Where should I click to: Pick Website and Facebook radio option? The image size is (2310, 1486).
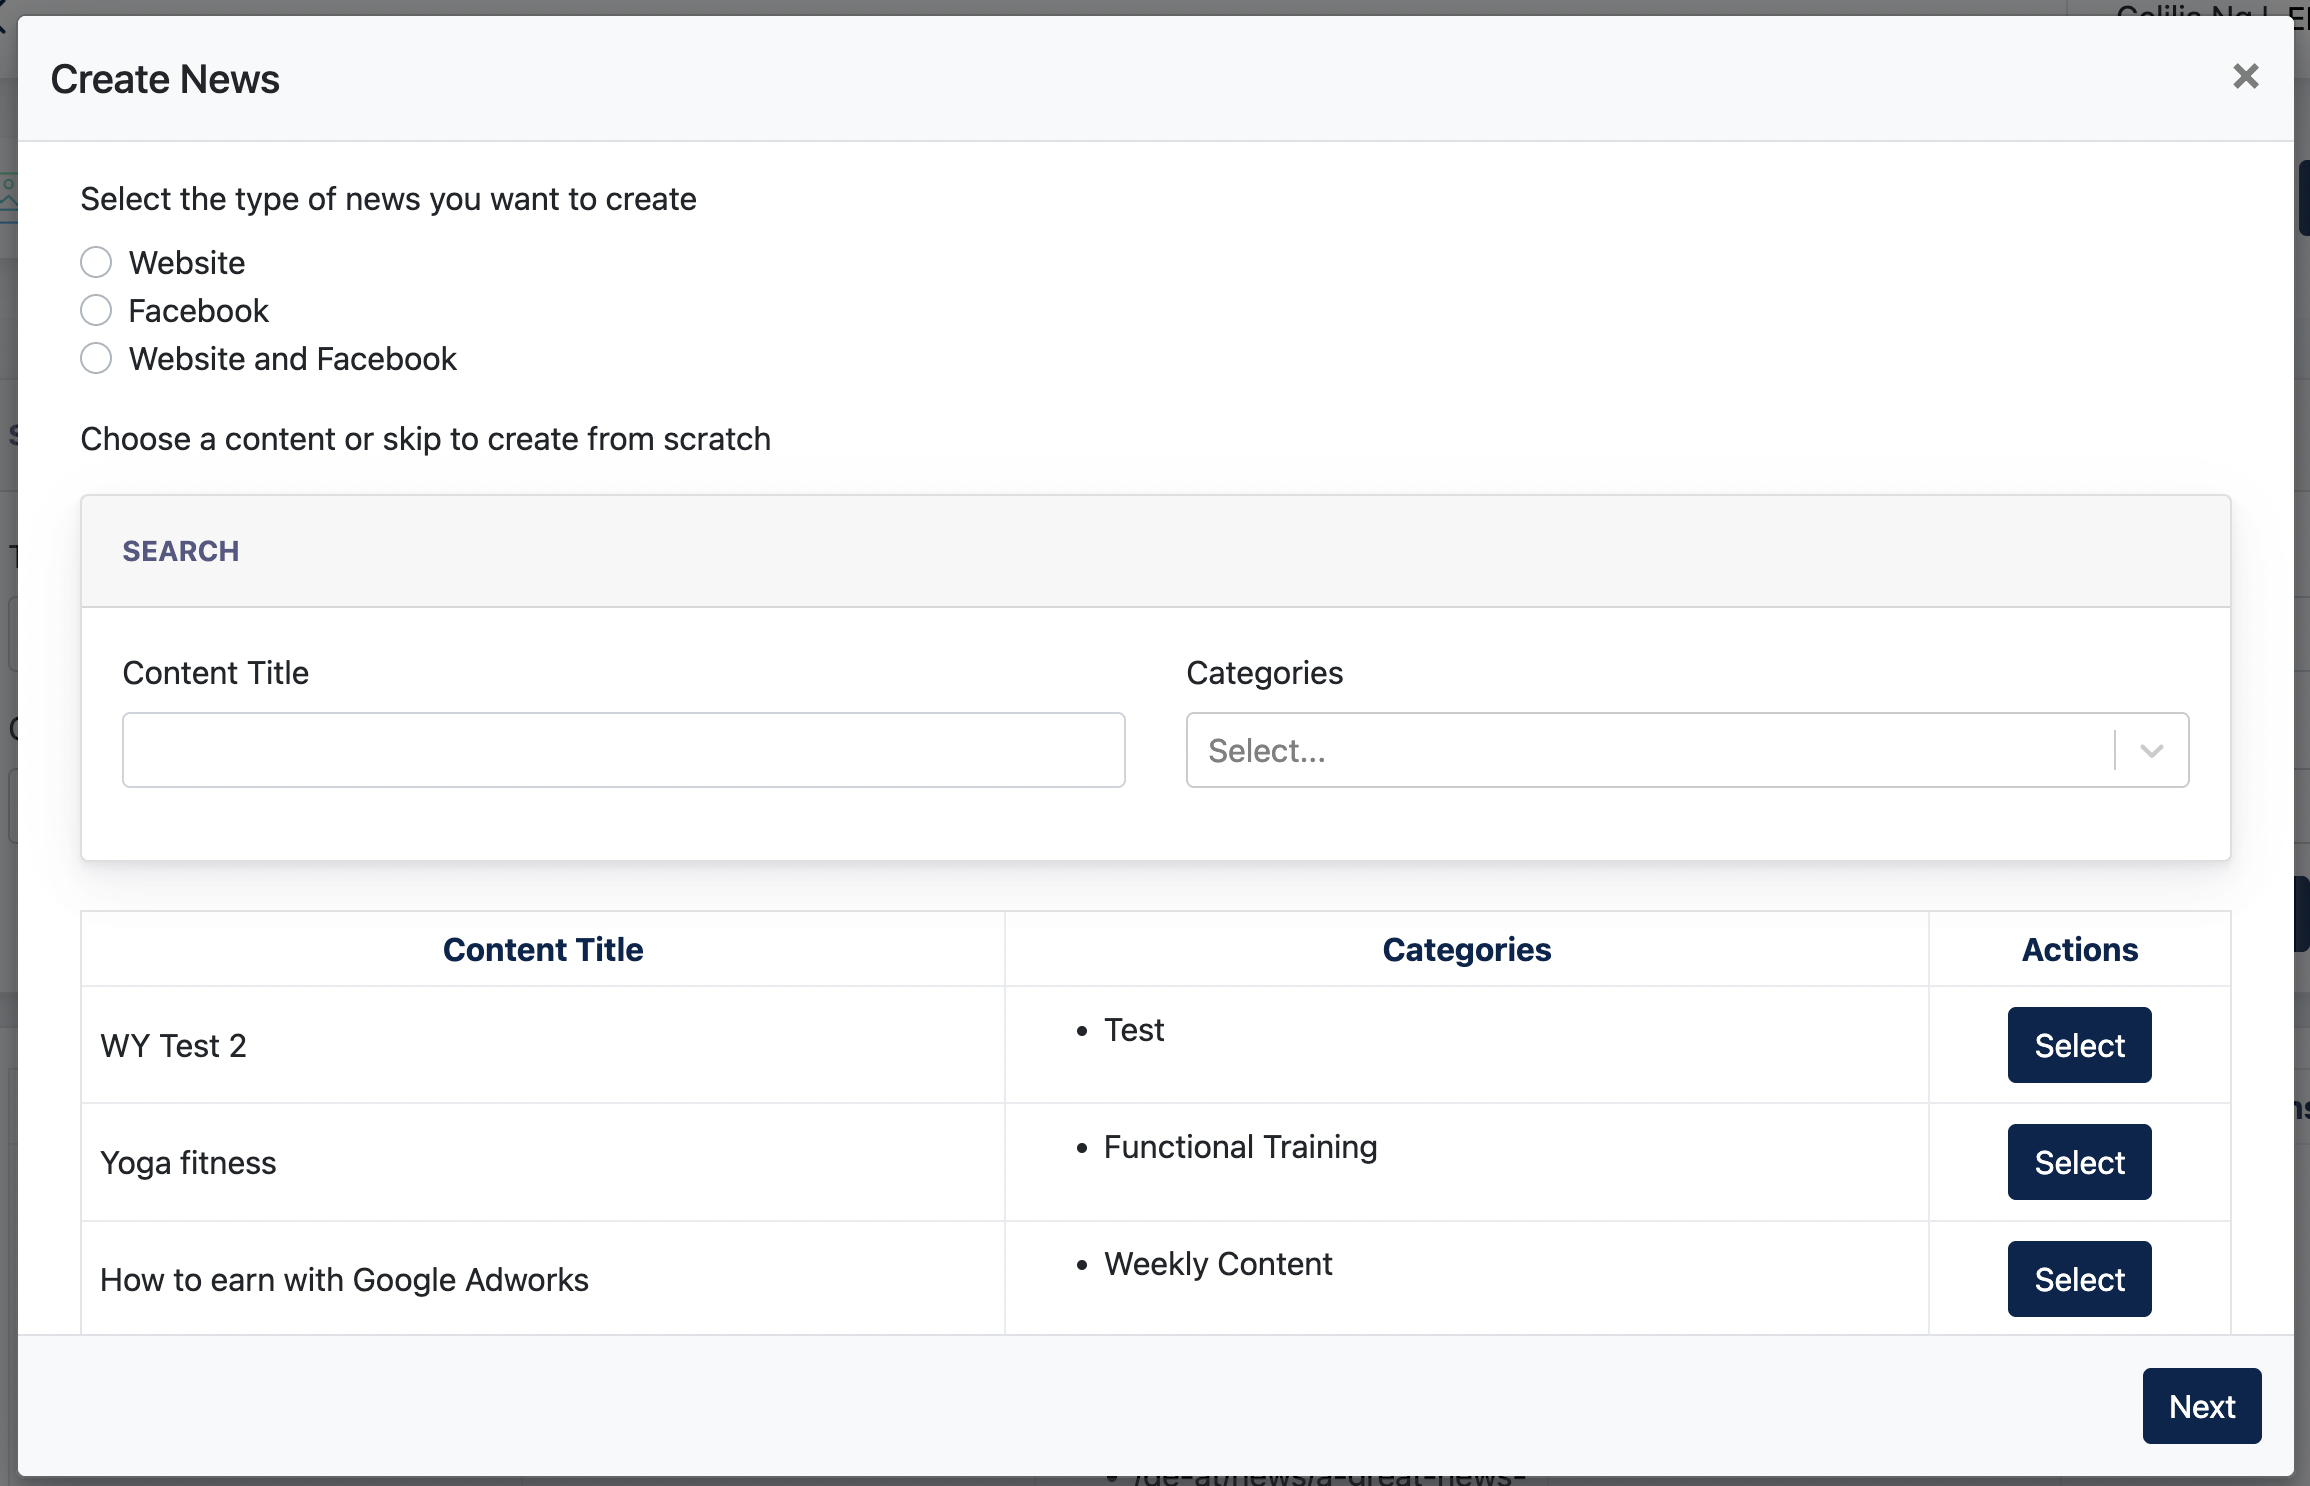click(x=96, y=358)
